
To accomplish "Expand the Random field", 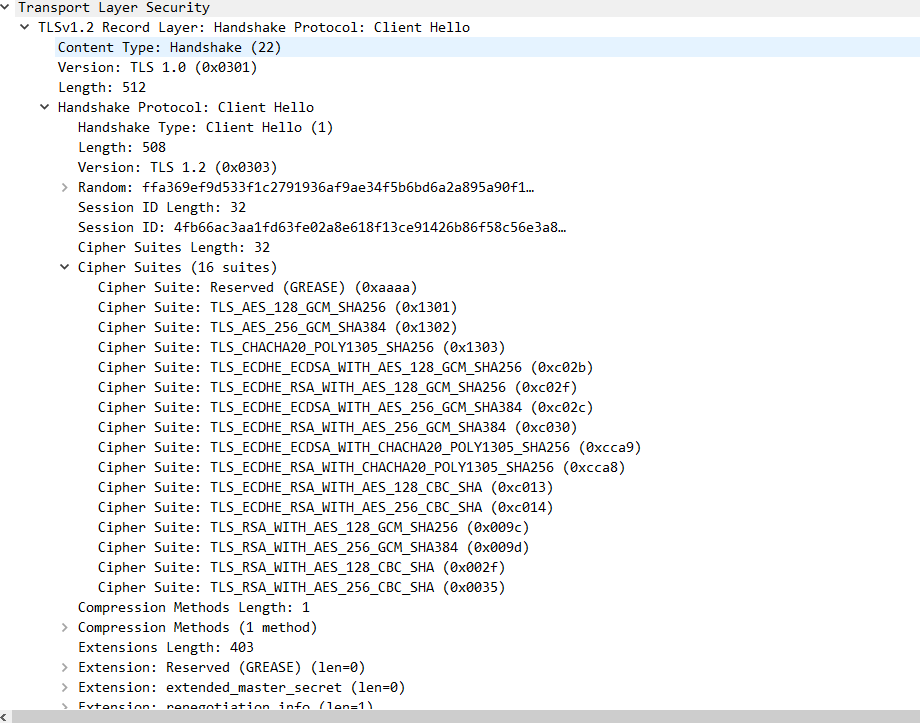I will point(65,187).
